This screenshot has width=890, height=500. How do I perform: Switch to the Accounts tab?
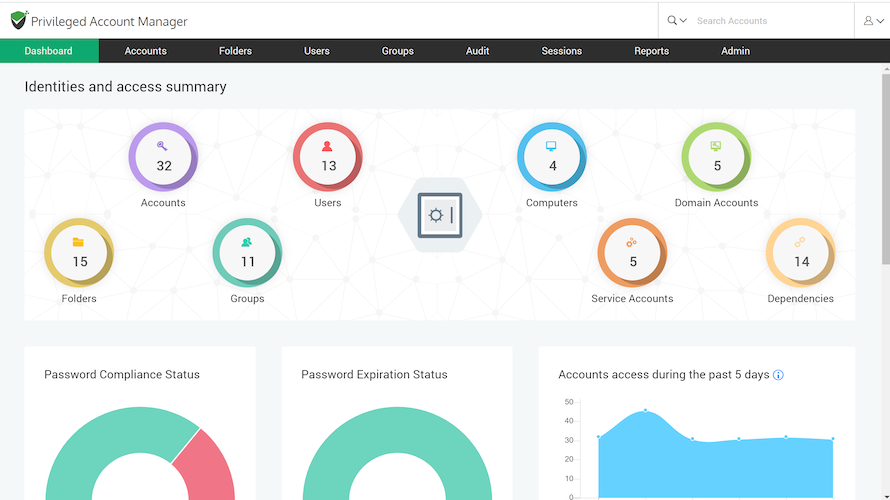tap(145, 51)
